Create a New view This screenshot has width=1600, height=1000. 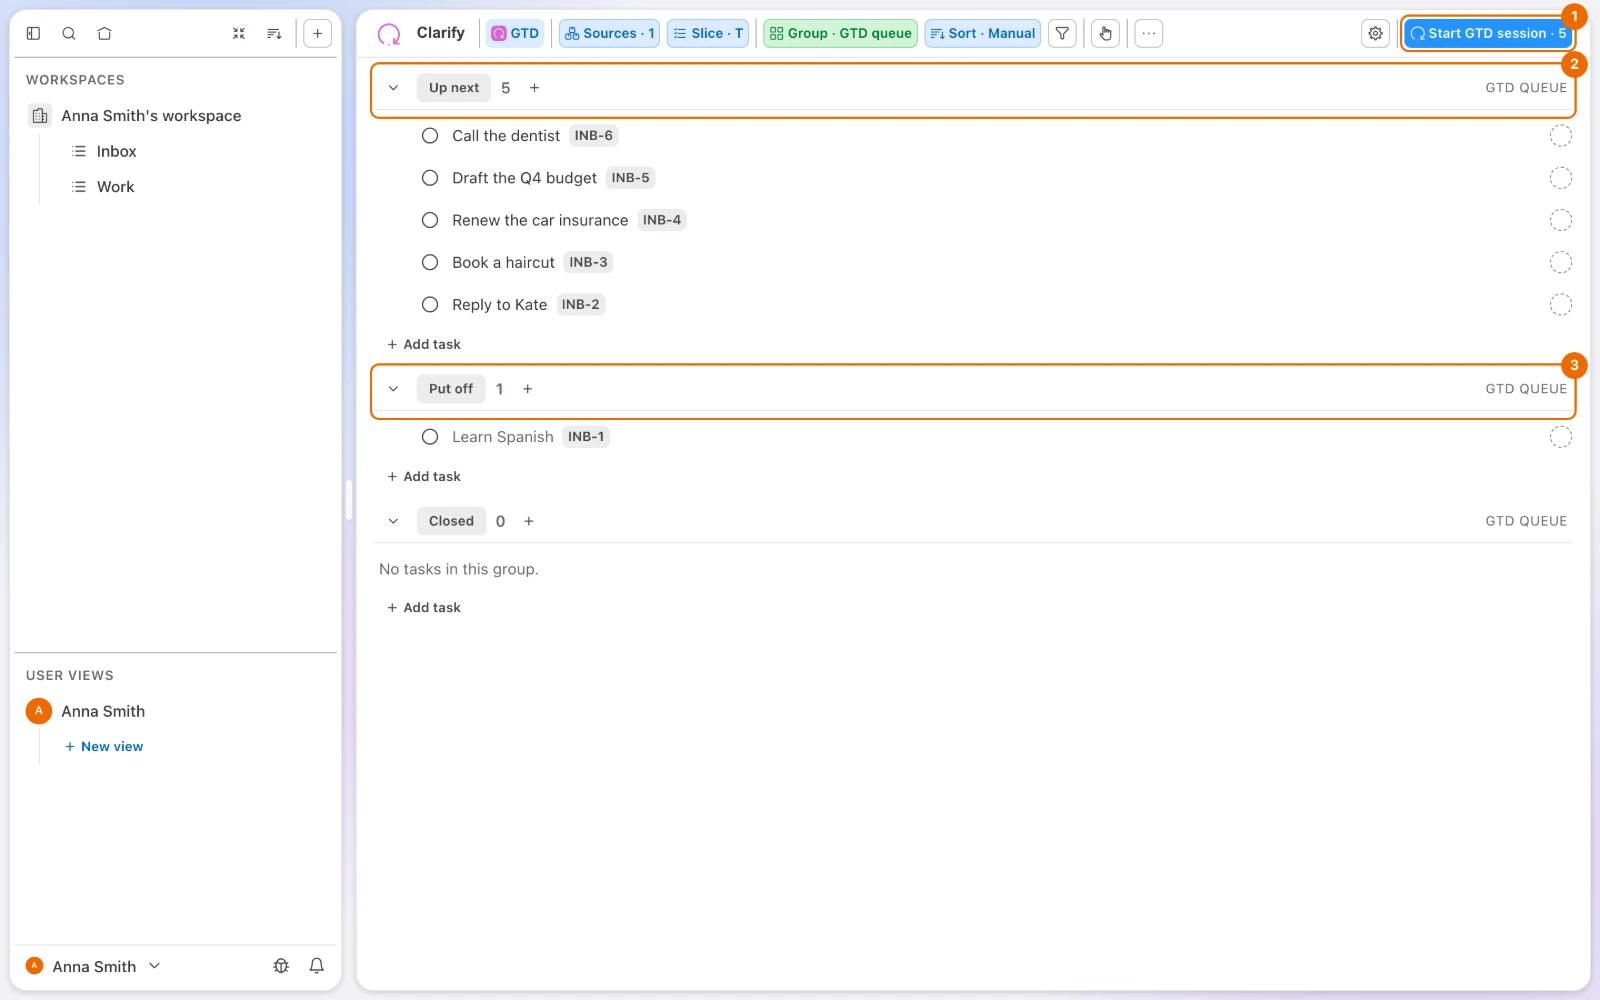(104, 747)
